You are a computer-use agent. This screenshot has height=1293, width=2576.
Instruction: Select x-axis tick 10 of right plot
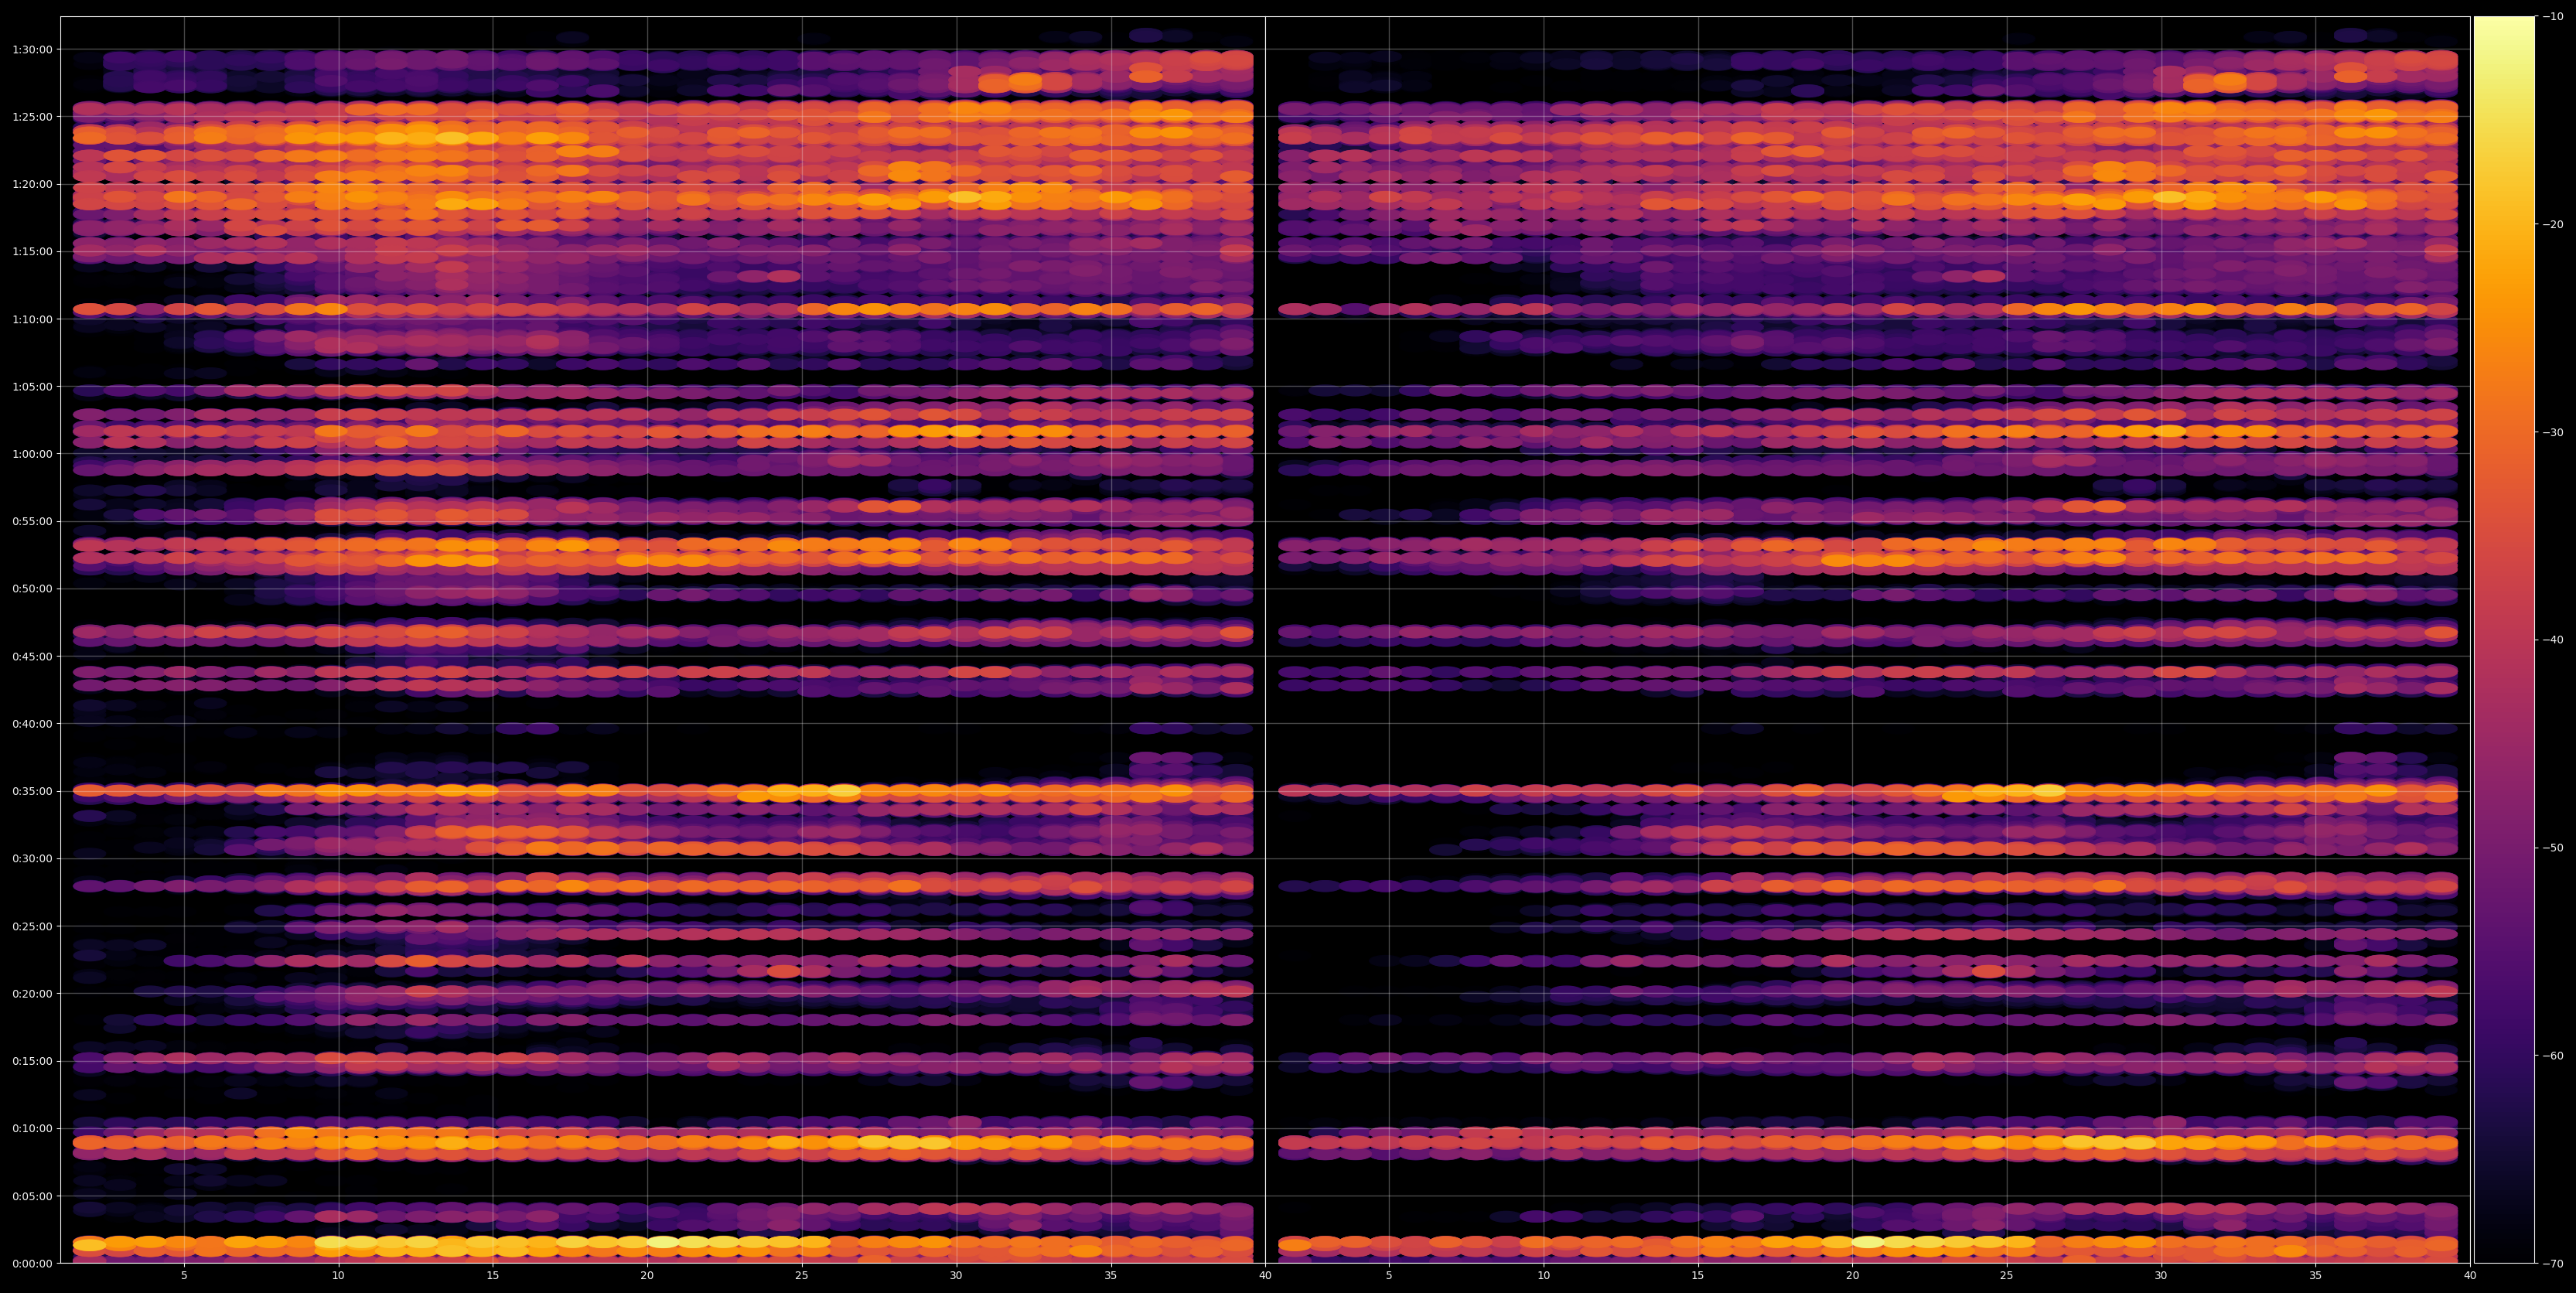pyautogui.click(x=1543, y=1276)
